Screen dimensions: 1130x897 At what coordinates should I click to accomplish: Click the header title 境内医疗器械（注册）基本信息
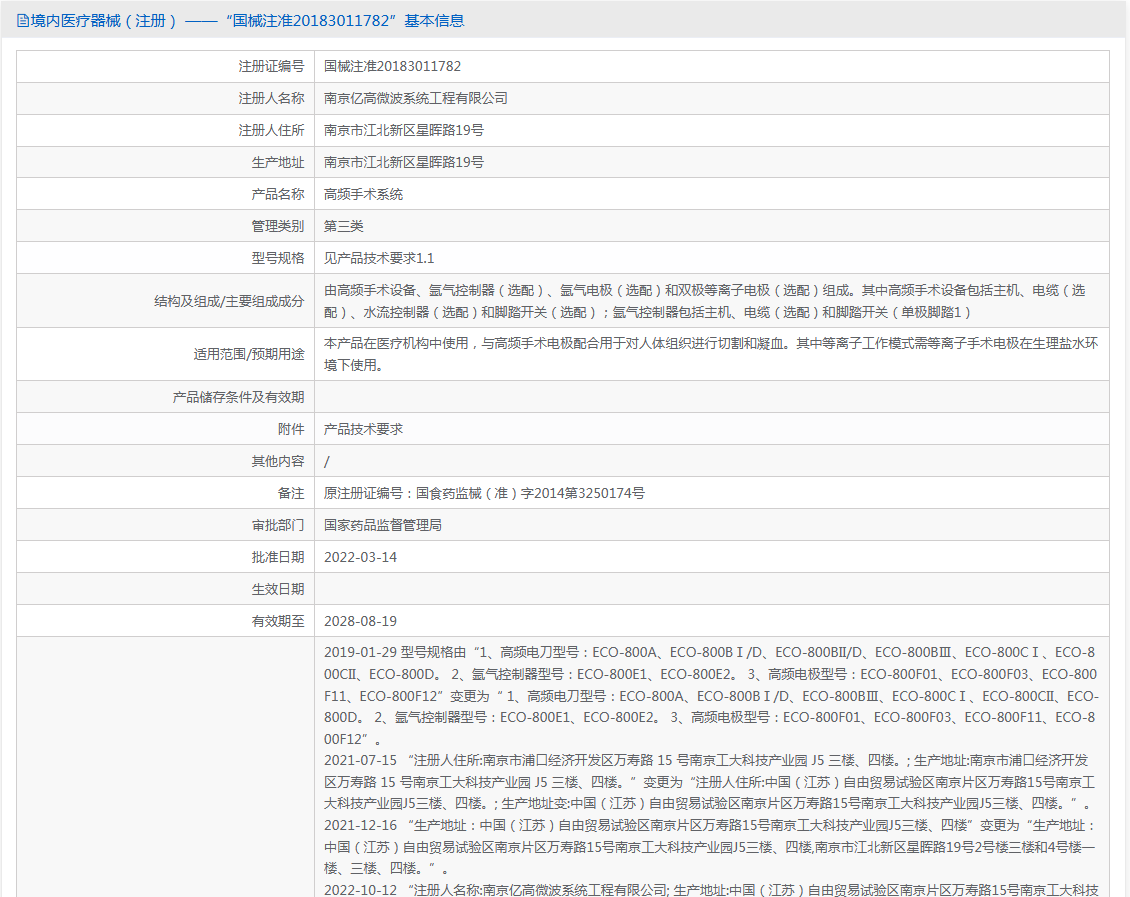(x=247, y=21)
